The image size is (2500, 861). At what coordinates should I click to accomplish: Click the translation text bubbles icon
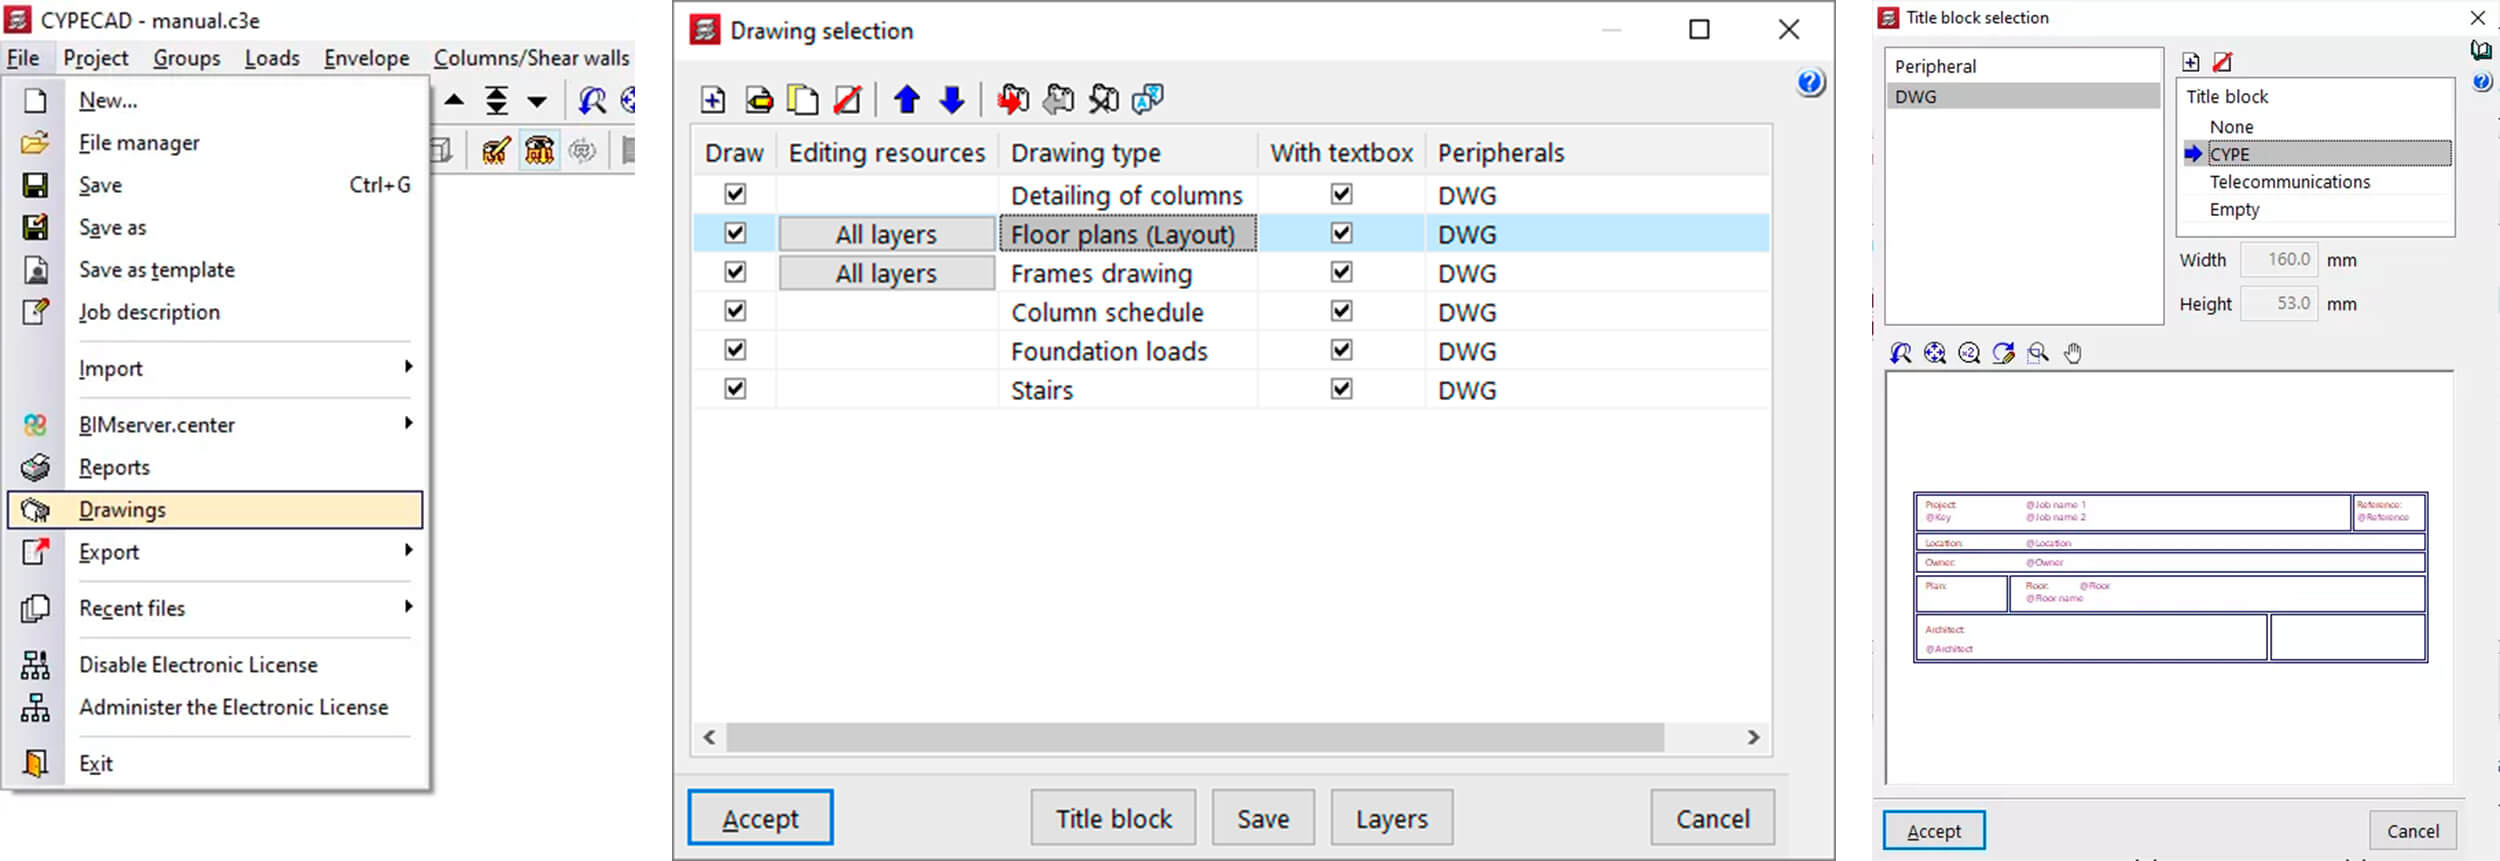click(x=1148, y=99)
